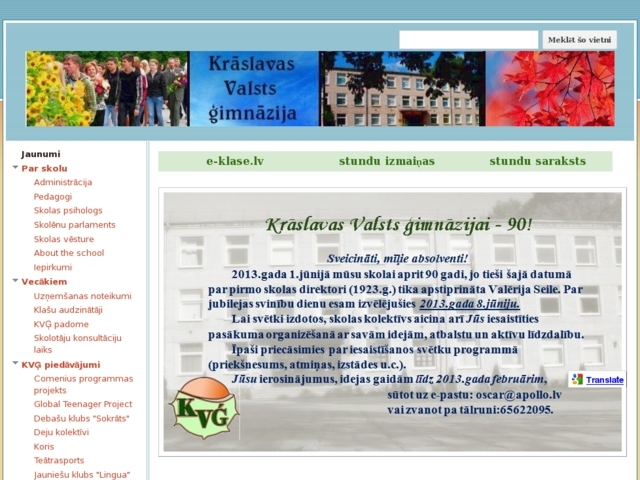Click the 'Sveicināti, mīļie absolventi!' greeting
The height and width of the screenshot is (480, 640).
click(398, 258)
